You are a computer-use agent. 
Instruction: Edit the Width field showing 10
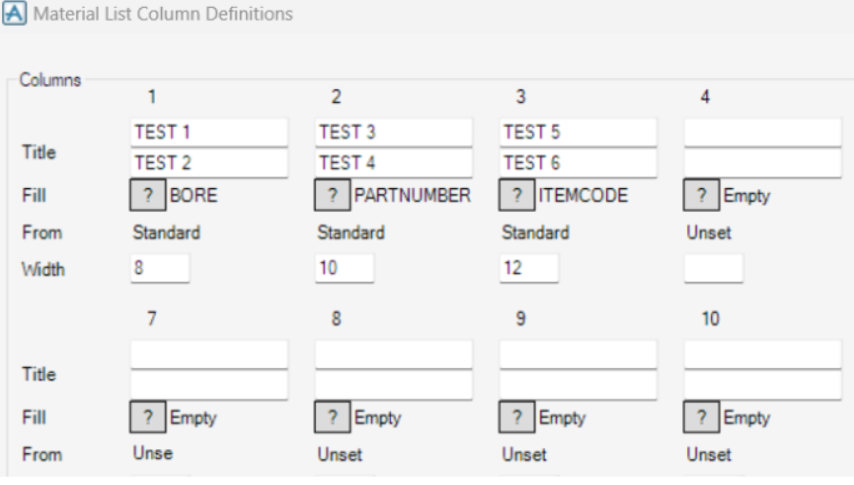click(x=344, y=268)
